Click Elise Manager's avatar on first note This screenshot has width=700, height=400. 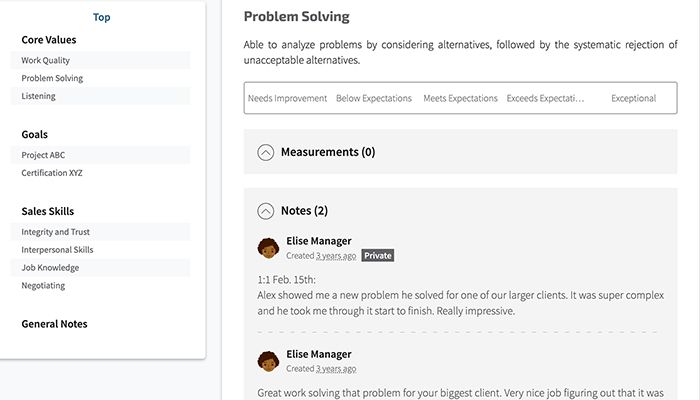pos(268,248)
